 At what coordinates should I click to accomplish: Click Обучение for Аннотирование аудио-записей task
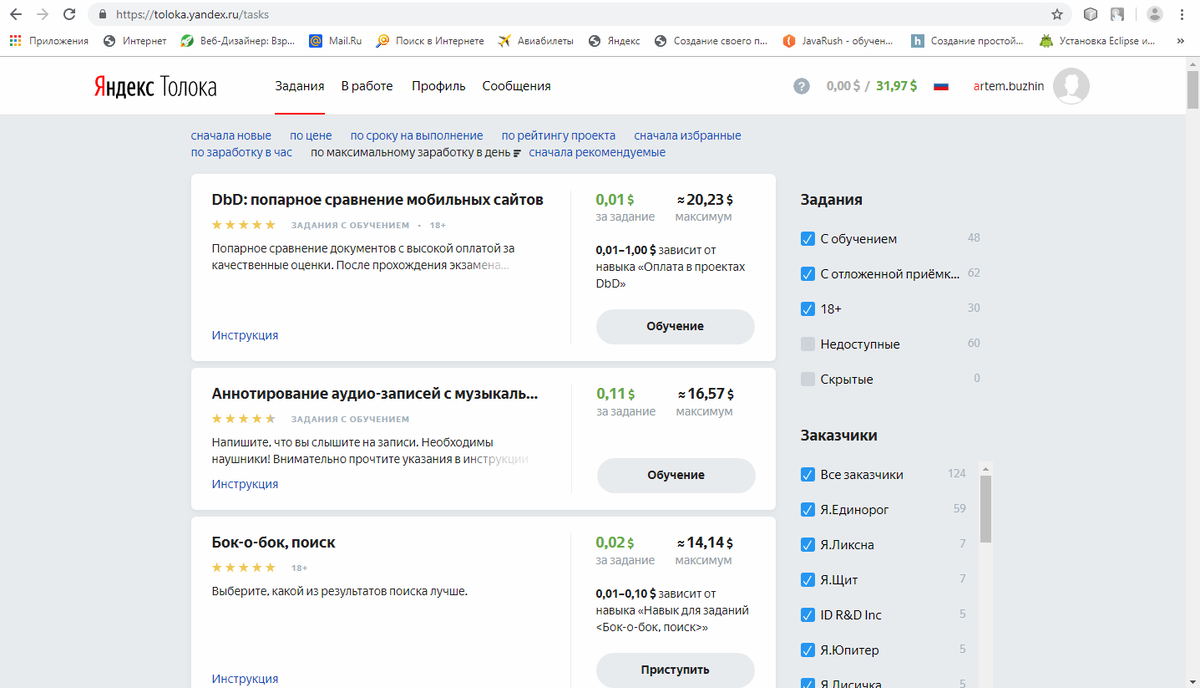click(675, 475)
